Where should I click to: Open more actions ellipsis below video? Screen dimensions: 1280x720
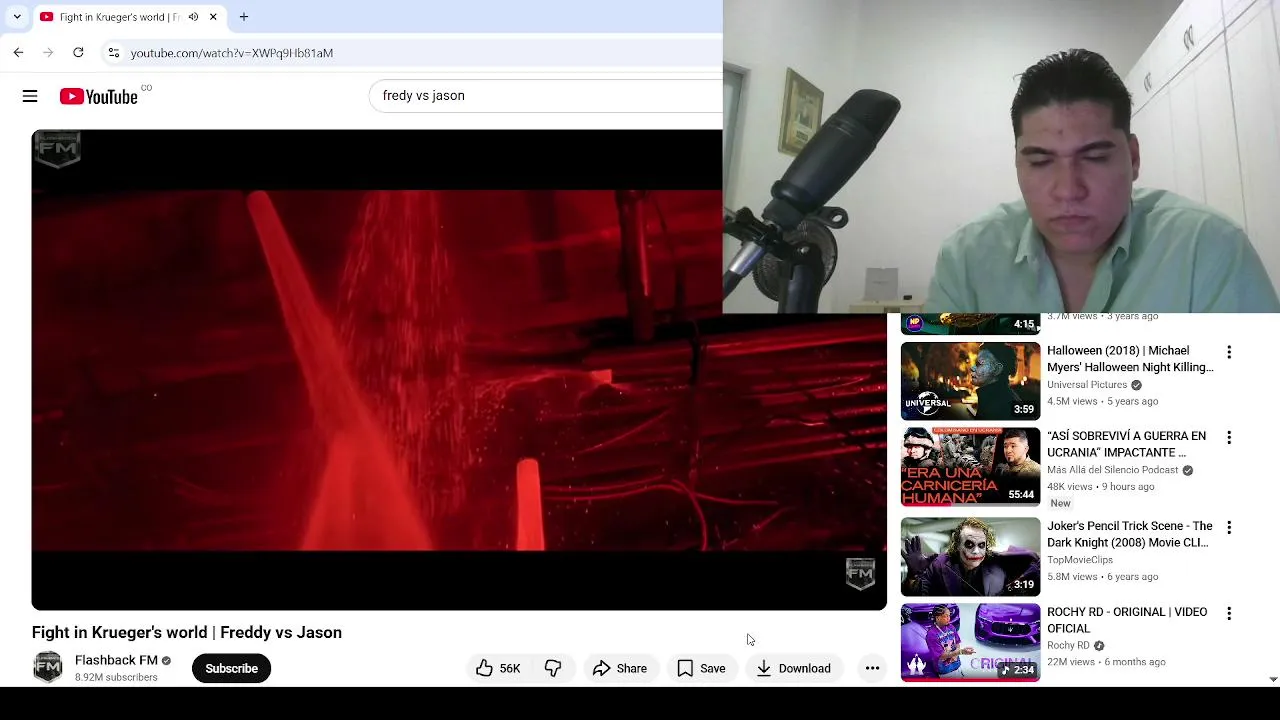click(872, 668)
